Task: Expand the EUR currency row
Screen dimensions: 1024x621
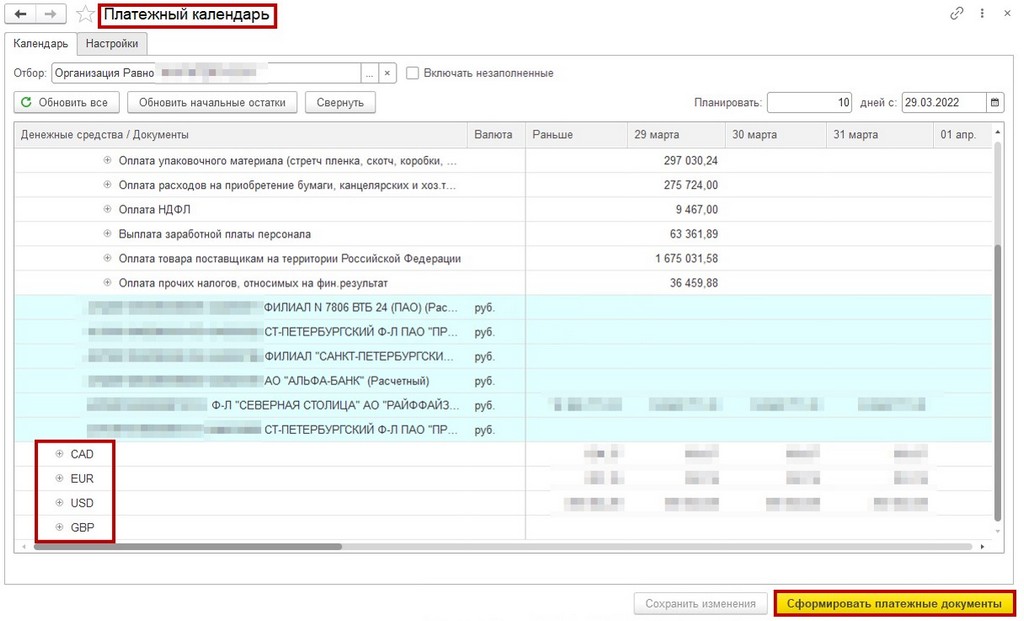Action: tap(59, 478)
